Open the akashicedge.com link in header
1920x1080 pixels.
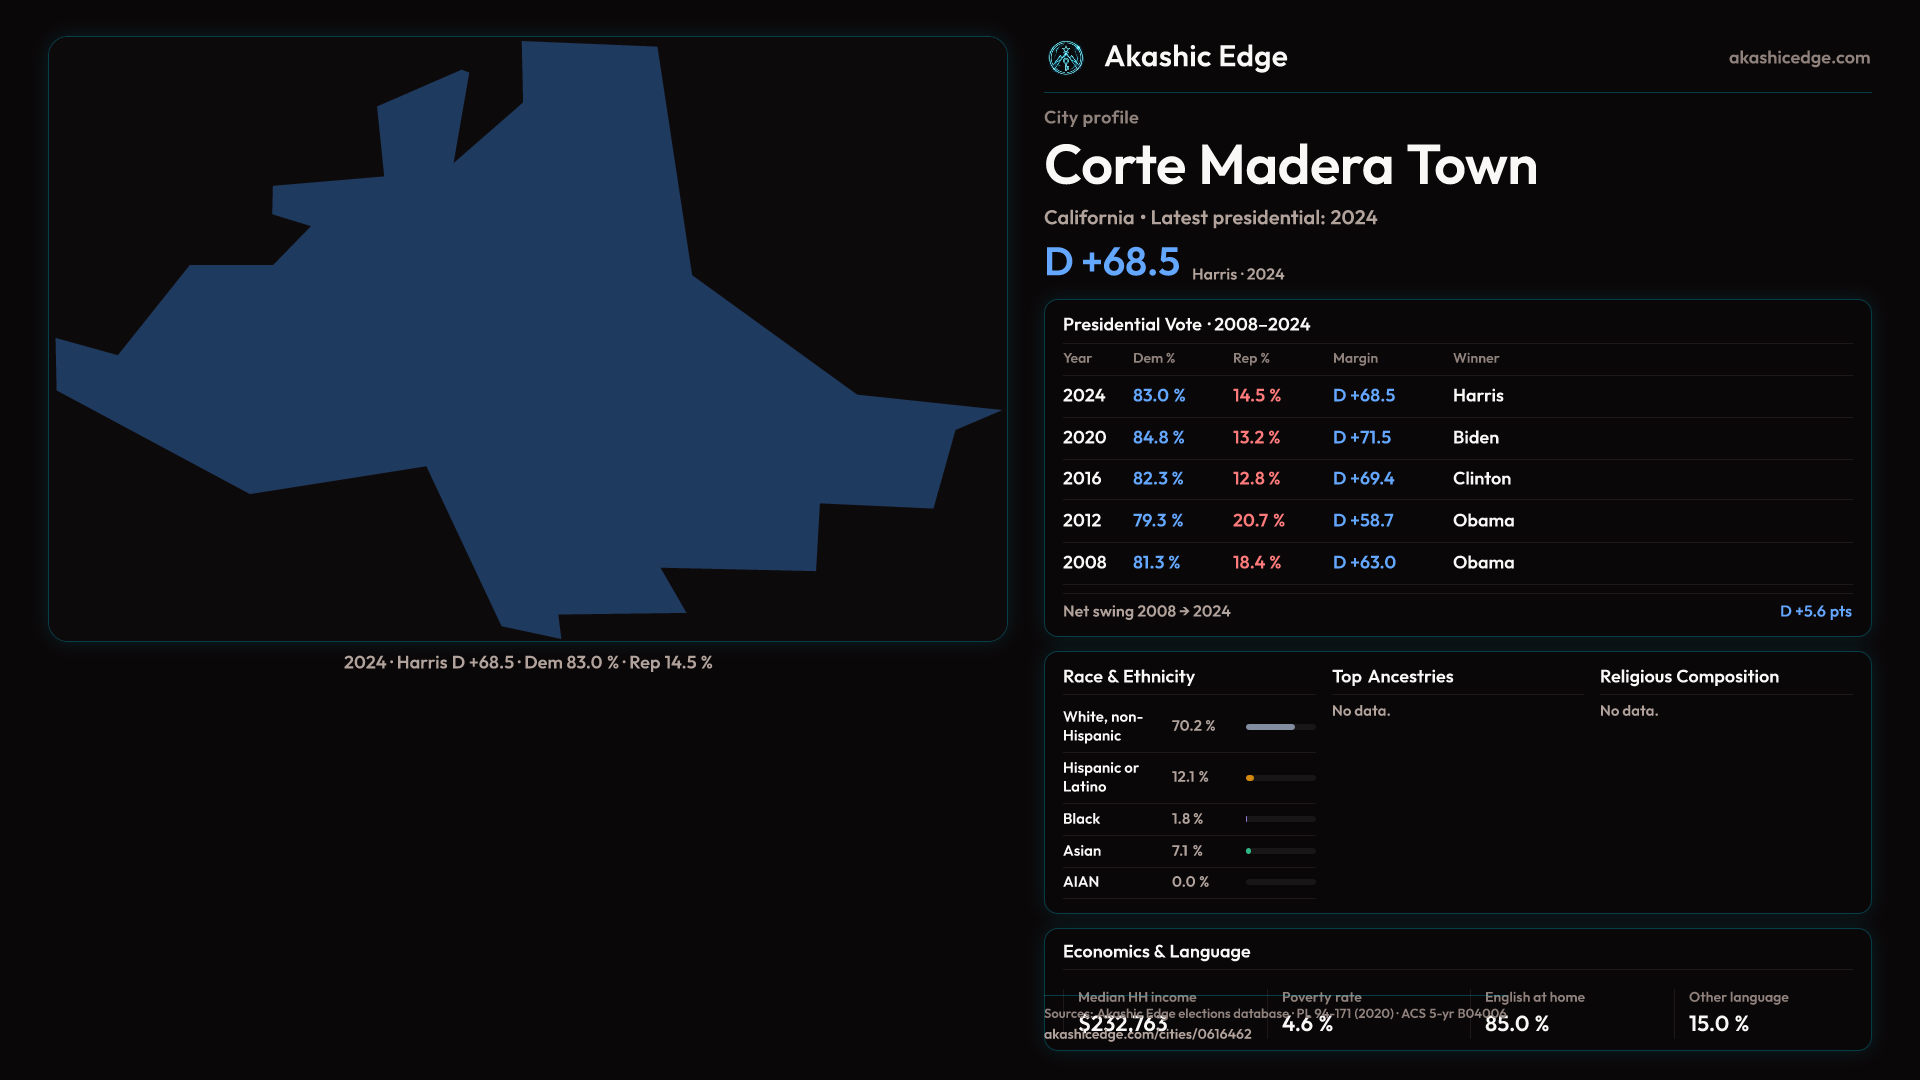[x=1798, y=58]
